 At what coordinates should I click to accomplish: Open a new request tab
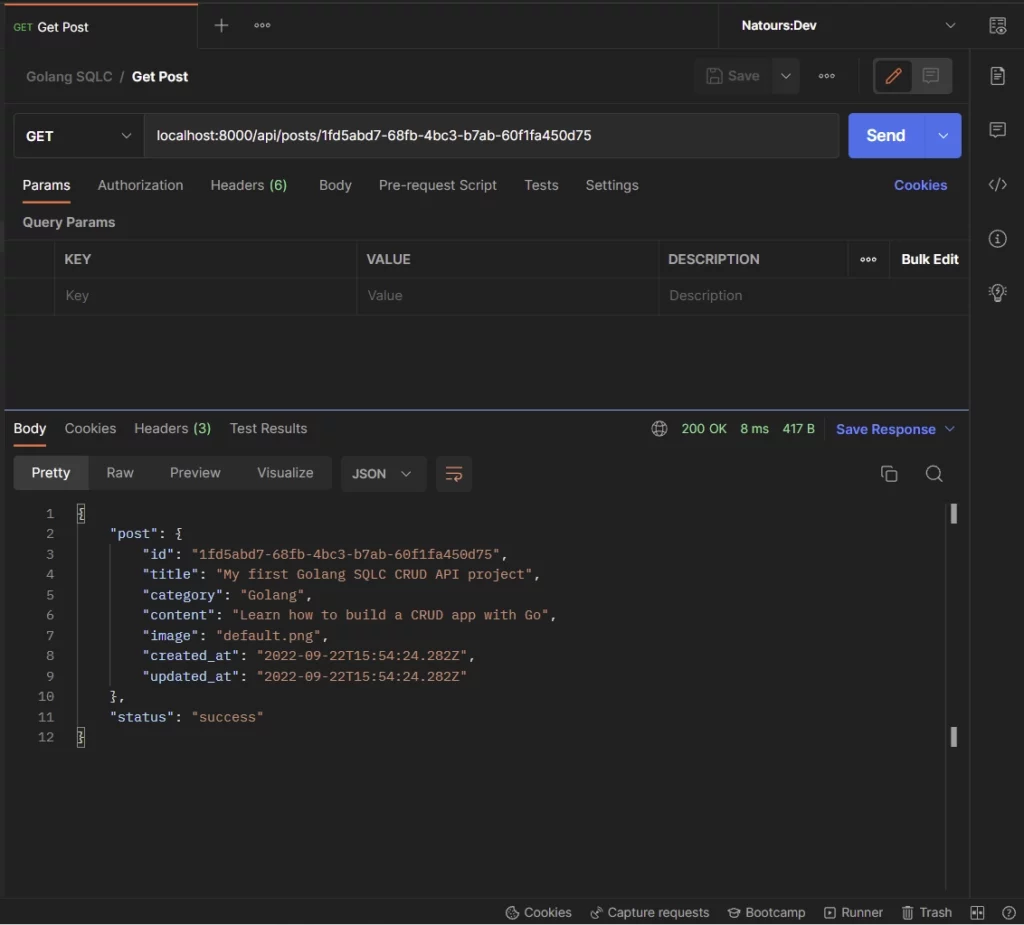click(221, 25)
